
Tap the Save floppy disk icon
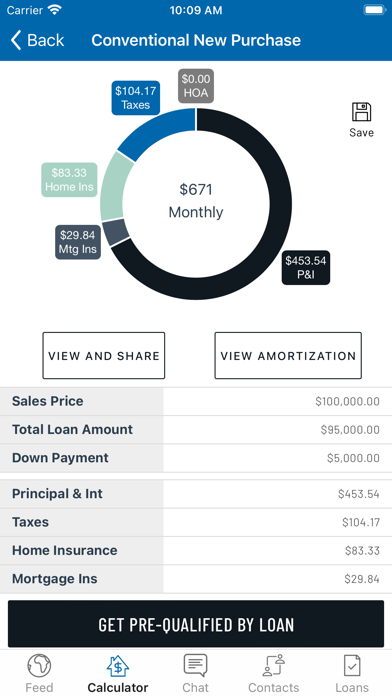[361, 112]
